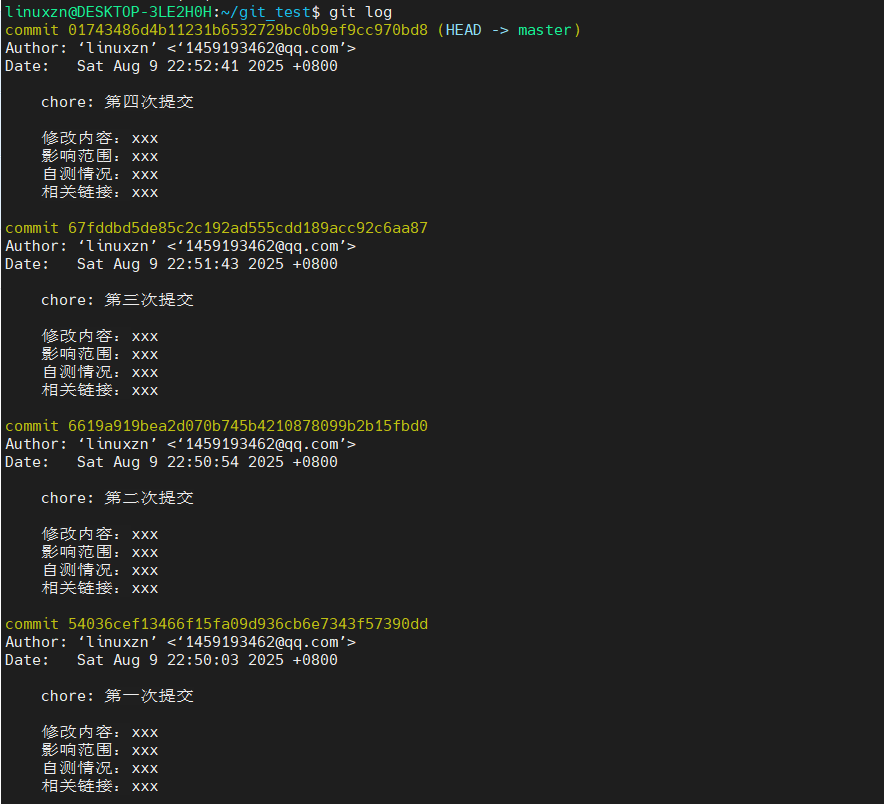Click the author email in the first commit

tap(261, 48)
